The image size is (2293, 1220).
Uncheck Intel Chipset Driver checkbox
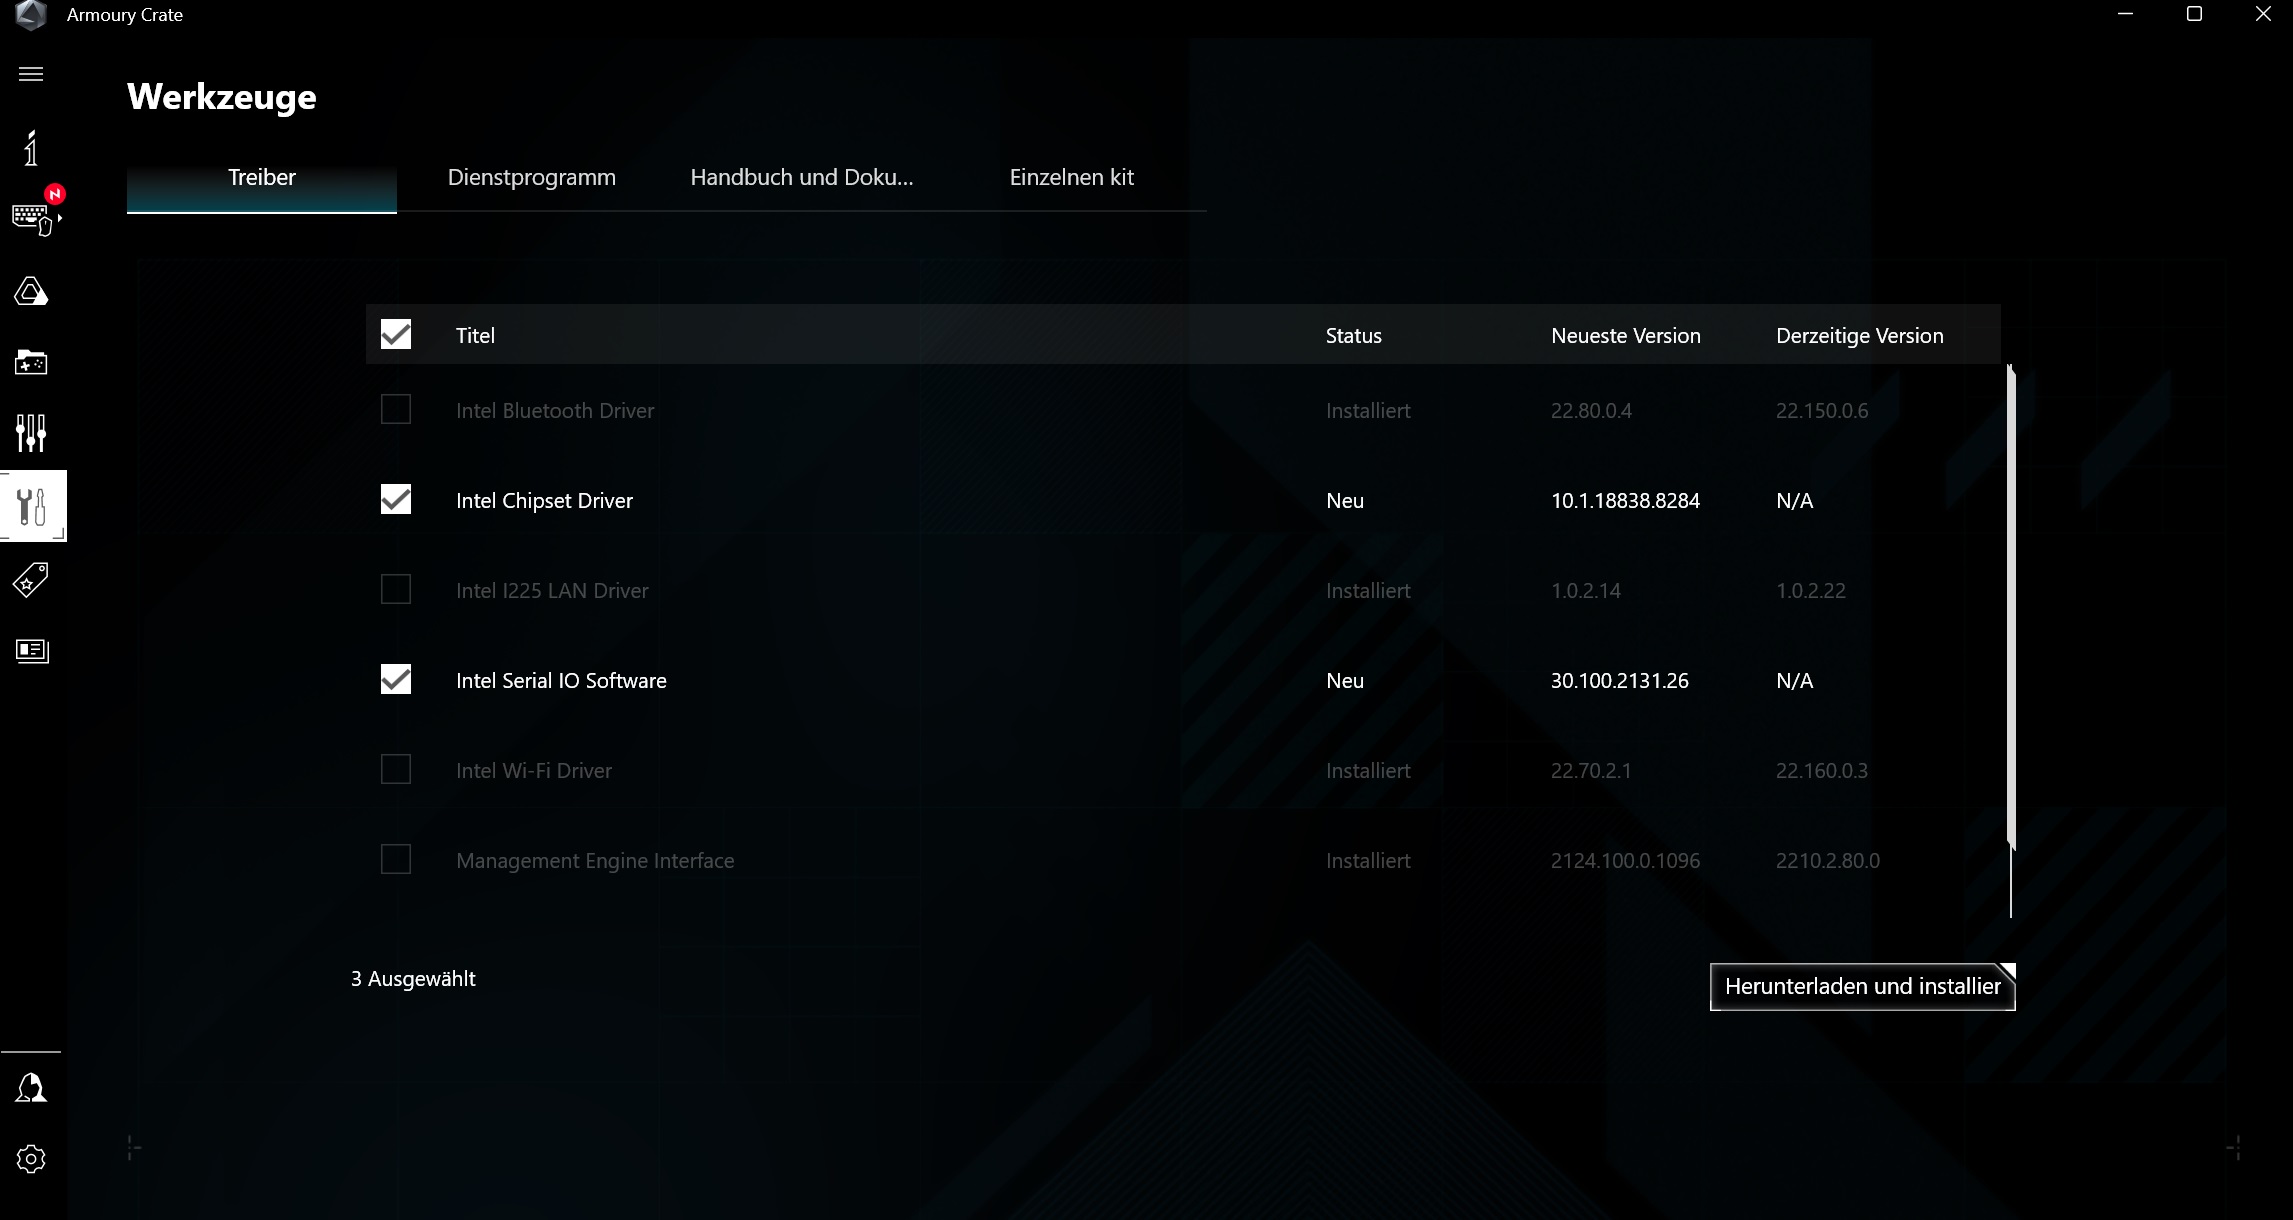tap(396, 499)
